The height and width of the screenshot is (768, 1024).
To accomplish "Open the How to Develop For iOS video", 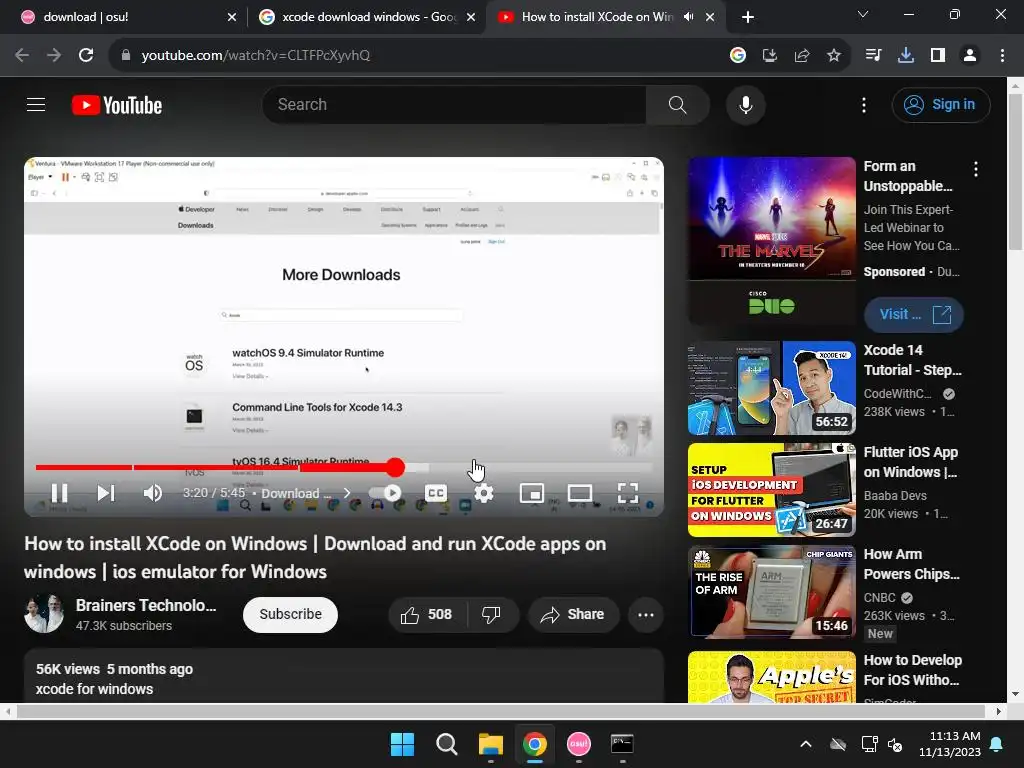I will (x=912, y=670).
